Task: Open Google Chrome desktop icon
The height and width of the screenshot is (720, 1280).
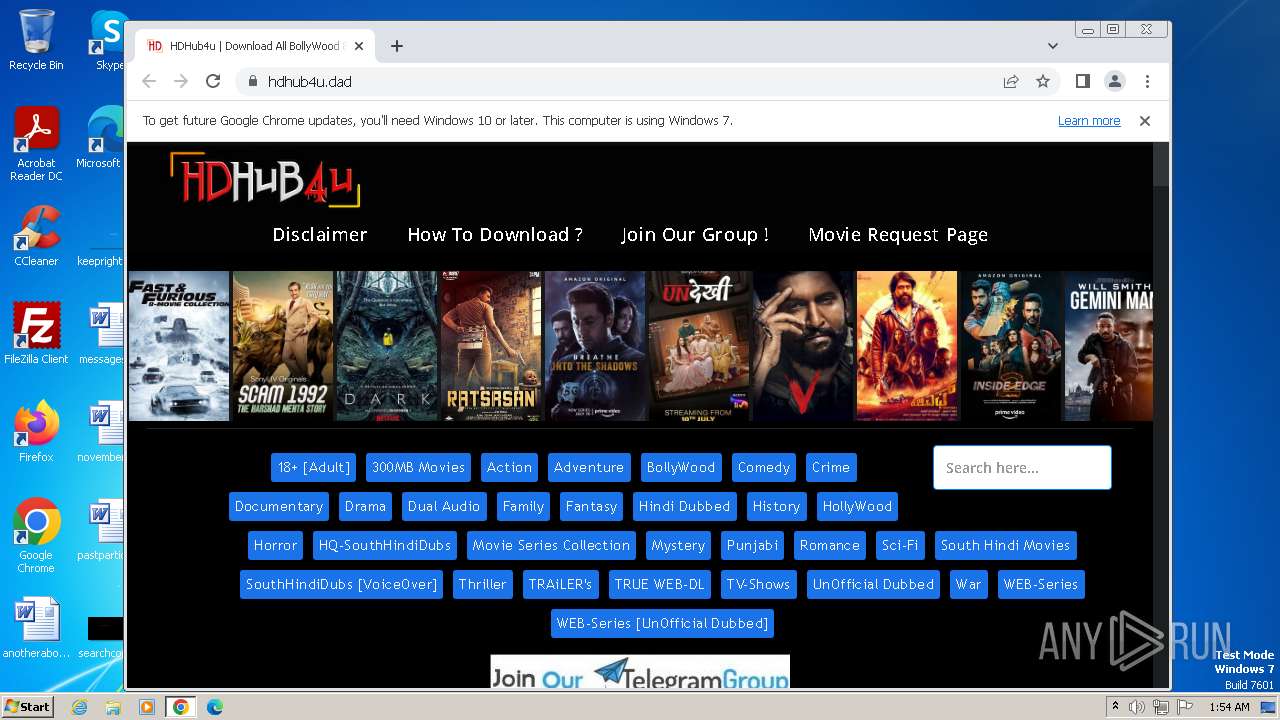Action: (x=36, y=535)
